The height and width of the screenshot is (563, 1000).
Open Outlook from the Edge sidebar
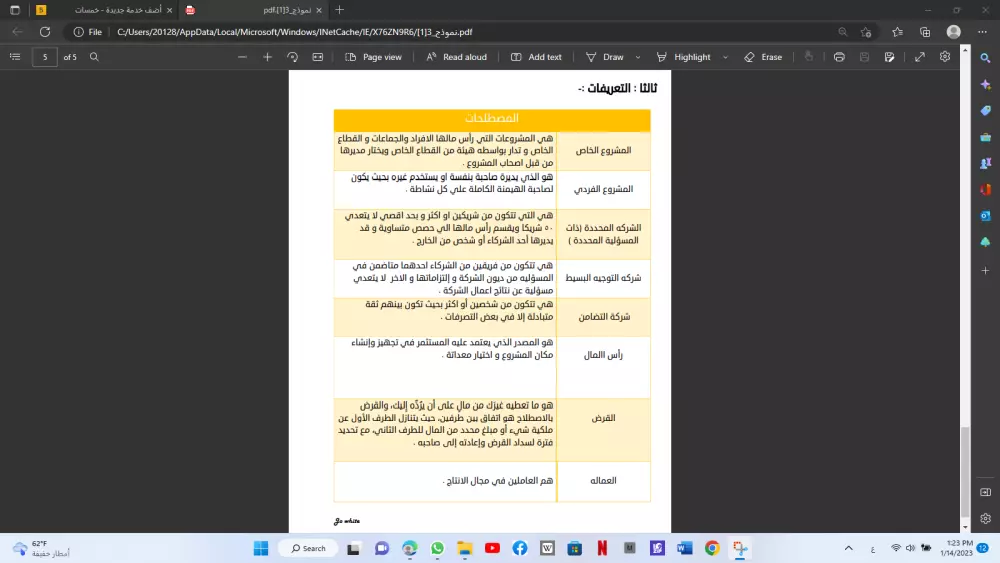click(985, 216)
